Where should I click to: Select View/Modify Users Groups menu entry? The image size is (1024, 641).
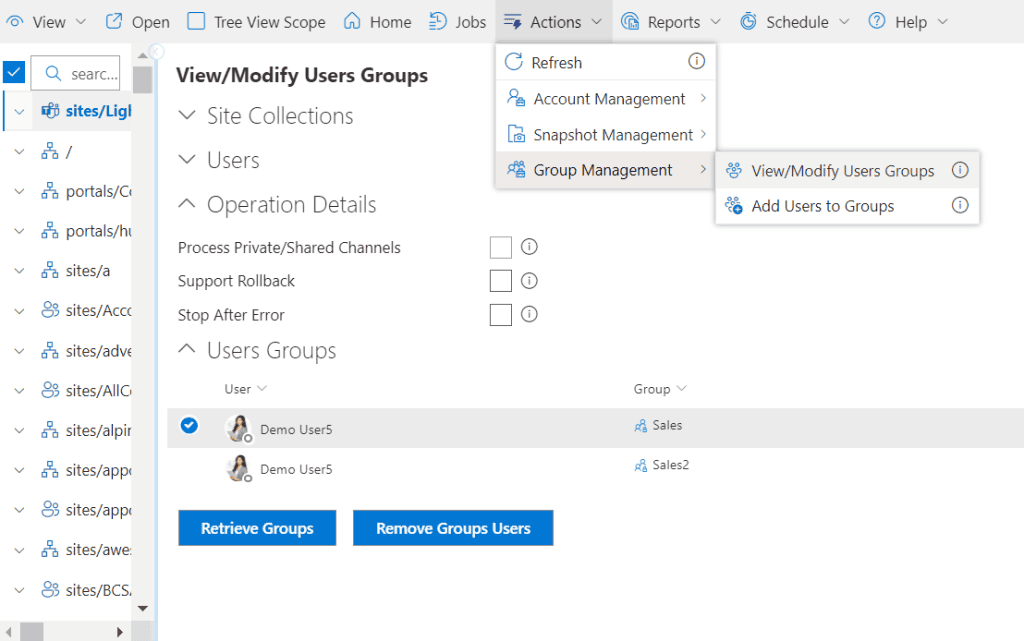tap(843, 170)
